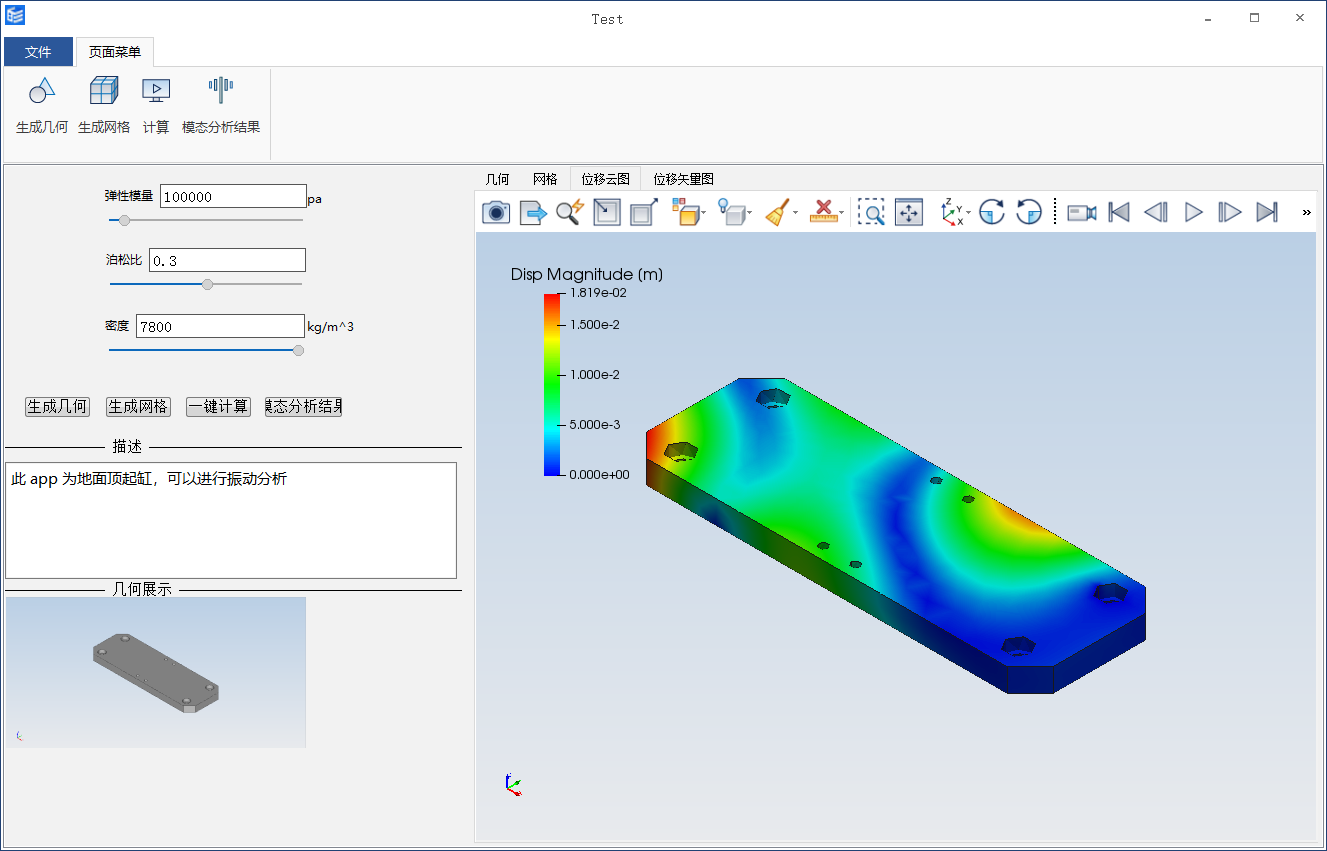Adjust the 弹性模量 slider handle

(124, 220)
